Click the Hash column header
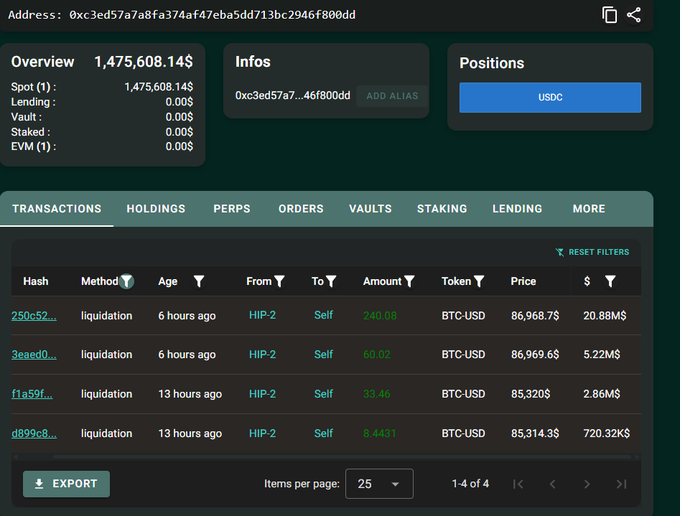The width and height of the screenshot is (680, 516). [36, 281]
